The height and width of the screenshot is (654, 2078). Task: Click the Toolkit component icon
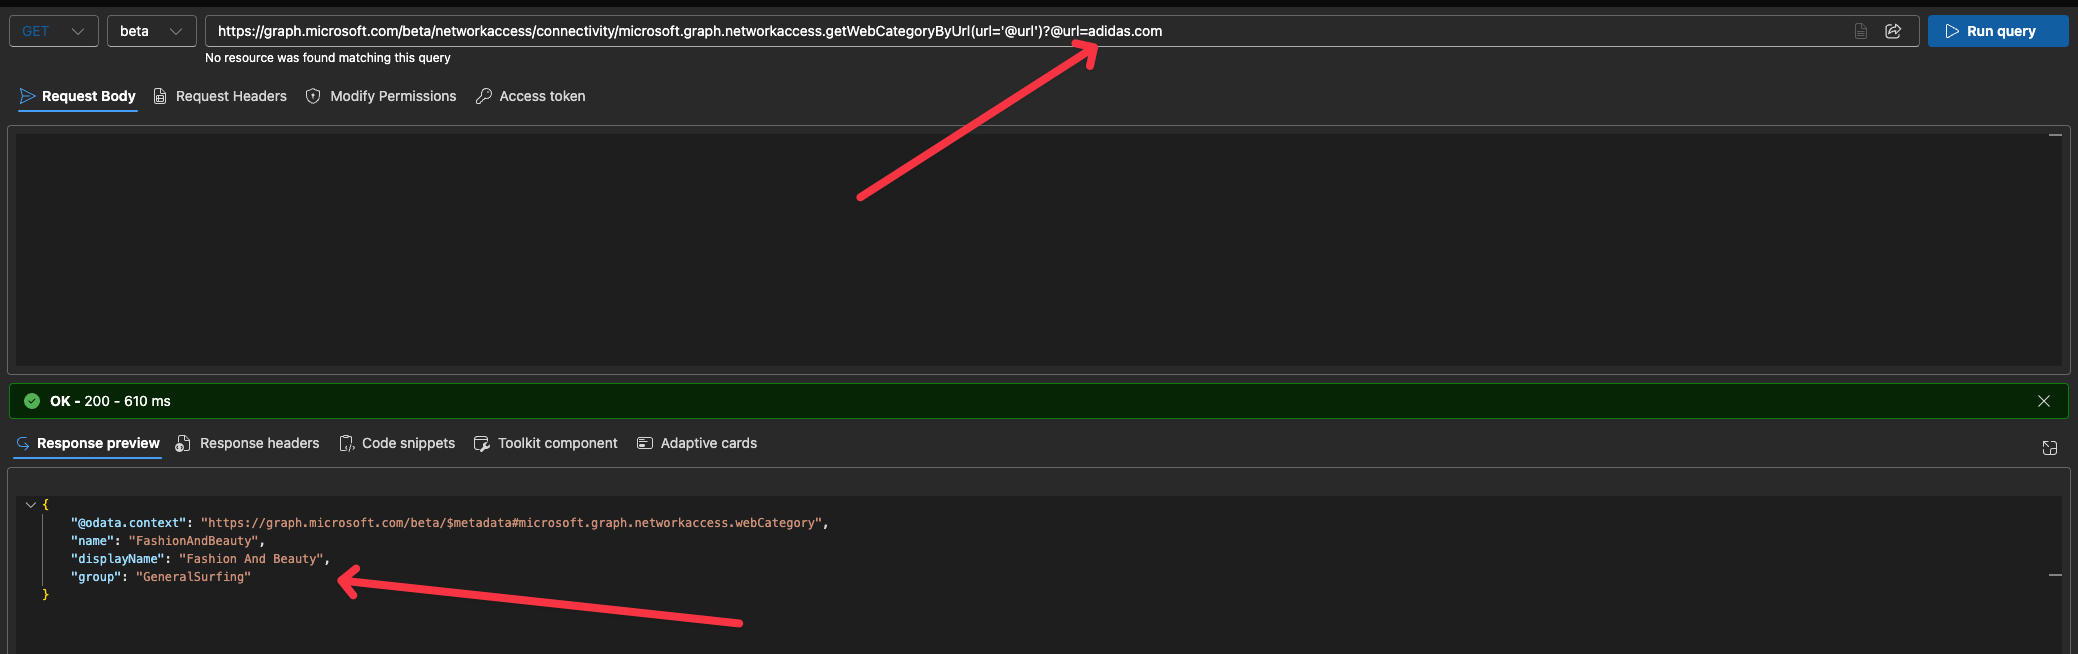(482, 443)
